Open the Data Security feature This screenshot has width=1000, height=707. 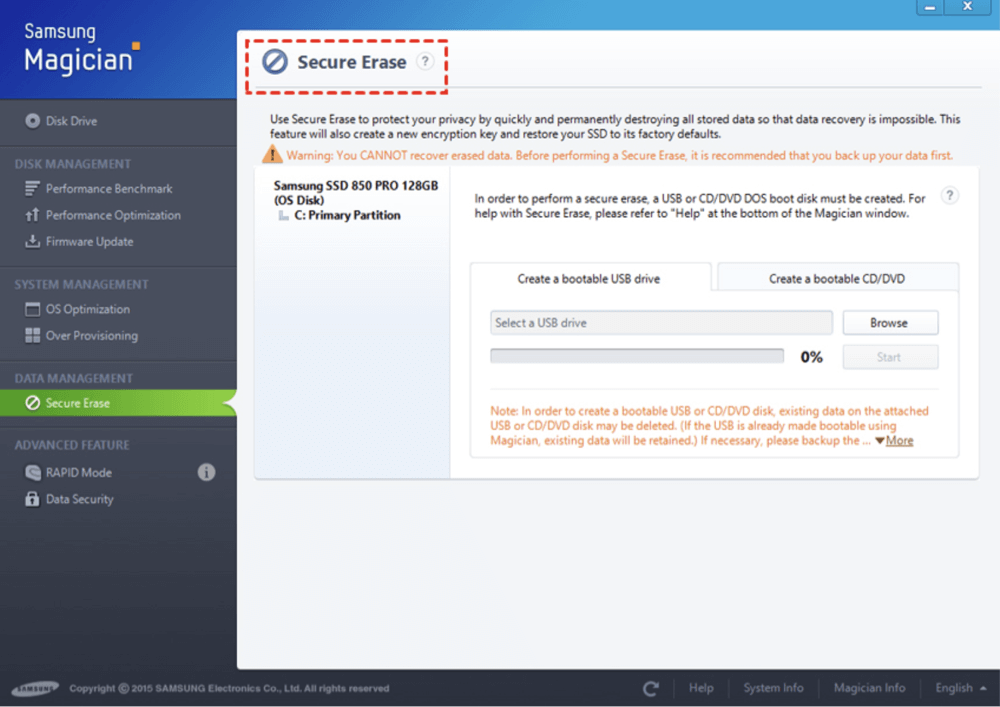pyautogui.click(x=78, y=499)
